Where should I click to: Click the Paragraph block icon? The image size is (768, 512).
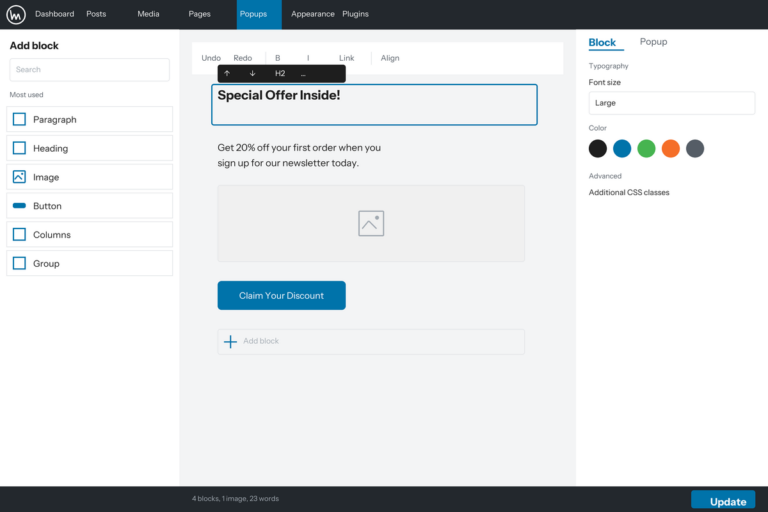[19, 119]
